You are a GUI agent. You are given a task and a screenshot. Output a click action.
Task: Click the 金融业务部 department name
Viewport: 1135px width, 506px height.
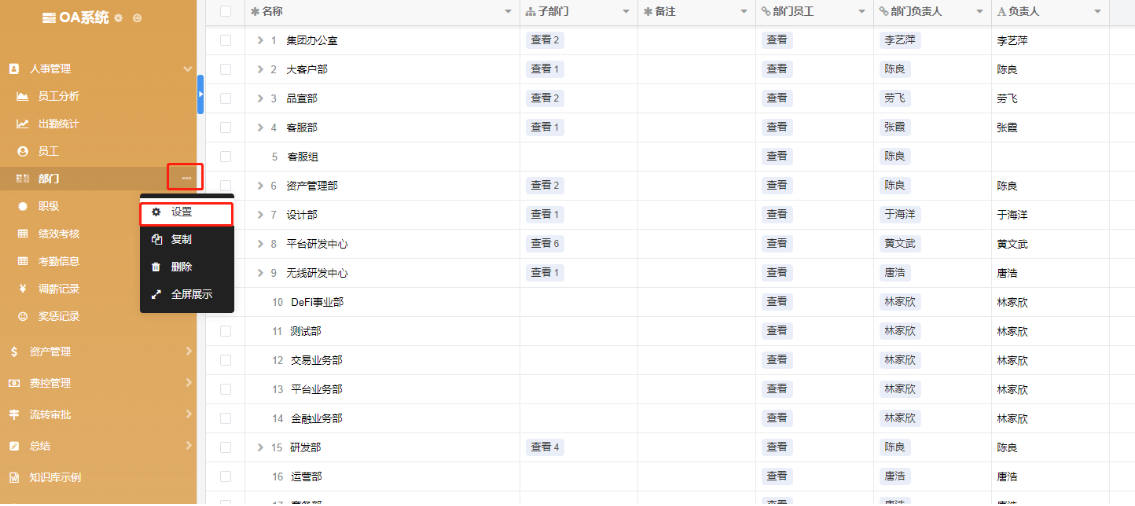coord(316,418)
